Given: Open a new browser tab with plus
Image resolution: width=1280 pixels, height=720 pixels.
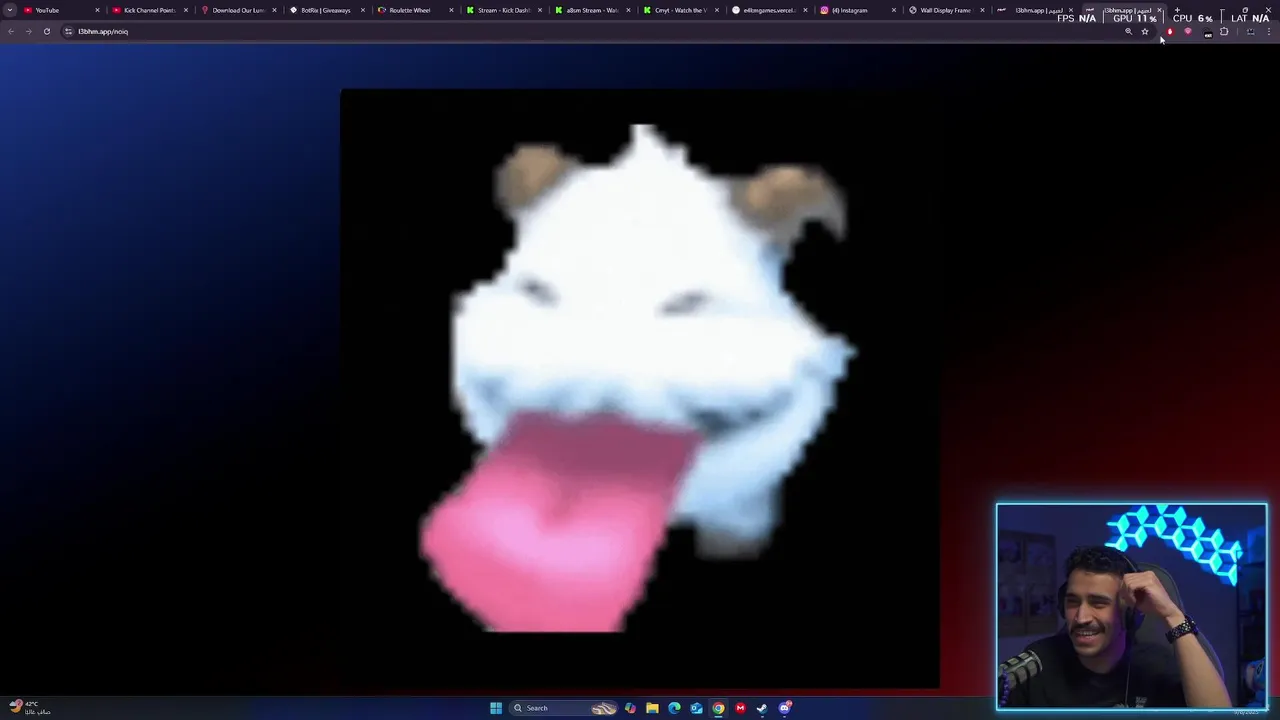Looking at the screenshot, I should coord(1177,10).
